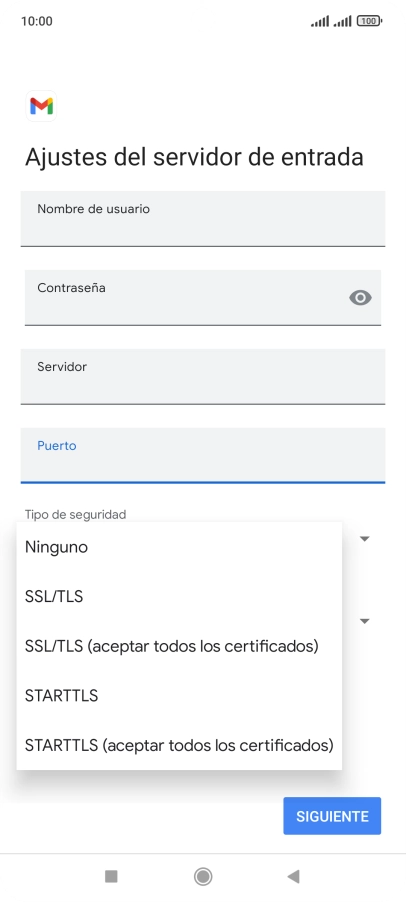Image resolution: width=406 pixels, height=902 pixels.
Task: Tap the Puerto input field
Action: click(203, 455)
